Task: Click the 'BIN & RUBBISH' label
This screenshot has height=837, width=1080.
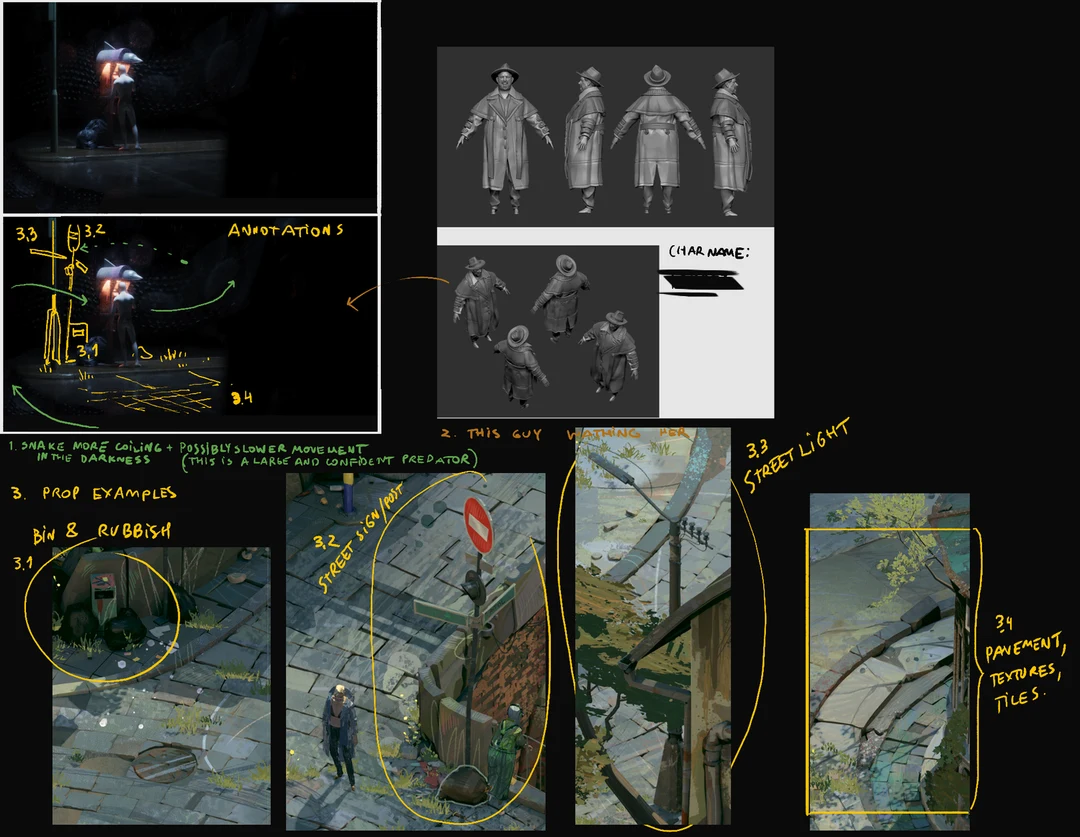Action: tap(102, 532)
